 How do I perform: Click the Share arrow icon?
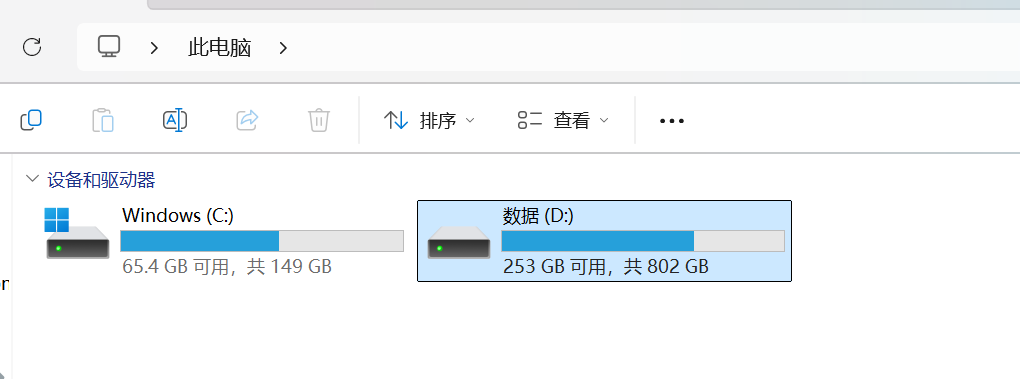pos(247,120)
